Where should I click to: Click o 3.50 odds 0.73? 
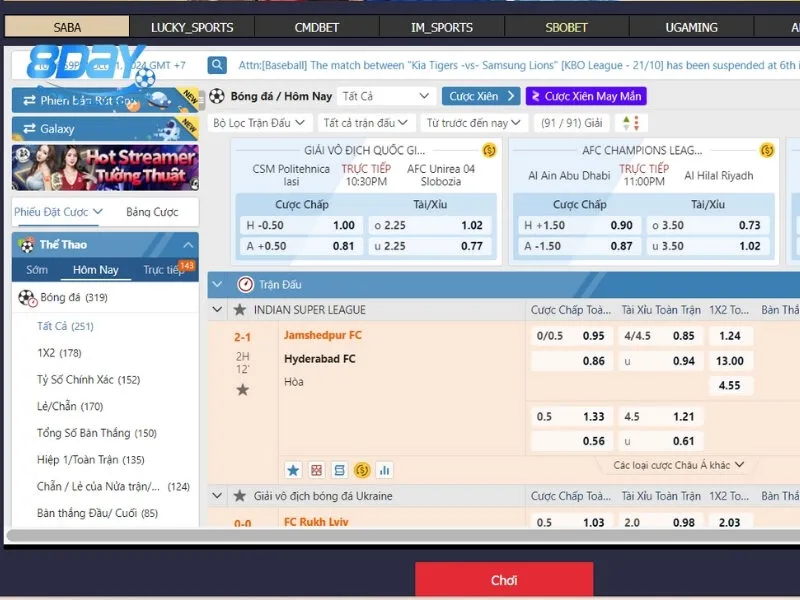707,225
